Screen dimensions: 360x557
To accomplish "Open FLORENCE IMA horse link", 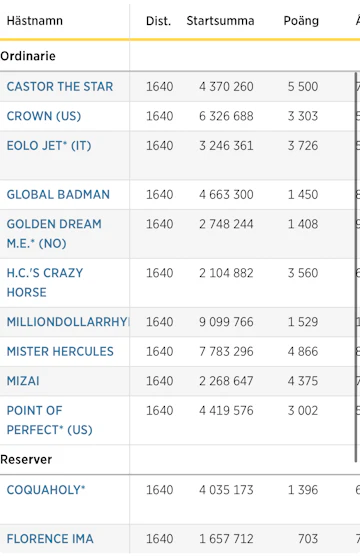I will 50,539.
